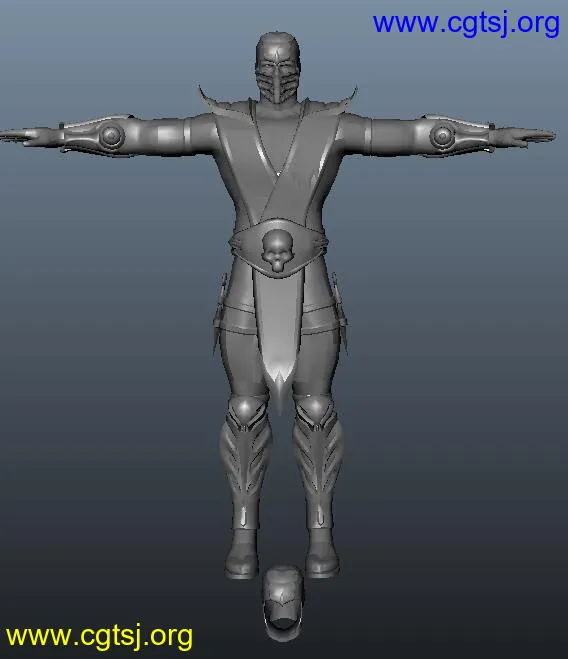Pick the character's left shoulder spike
568x659 pixels.
[x=346, y=100]
